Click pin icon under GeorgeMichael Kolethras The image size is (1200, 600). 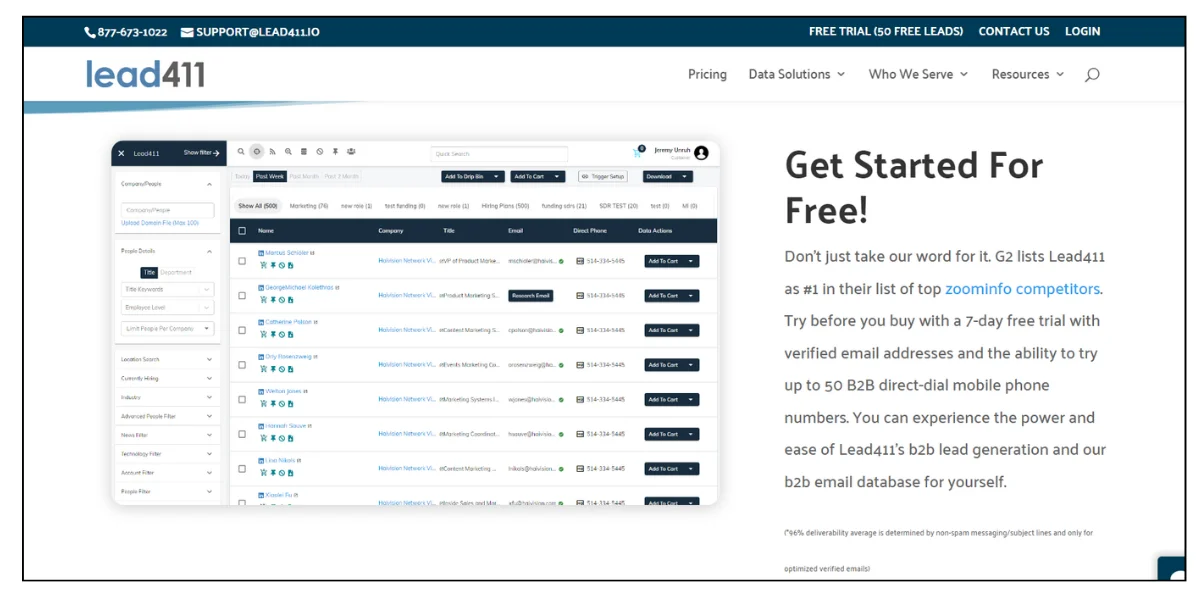tap(273, 300)
